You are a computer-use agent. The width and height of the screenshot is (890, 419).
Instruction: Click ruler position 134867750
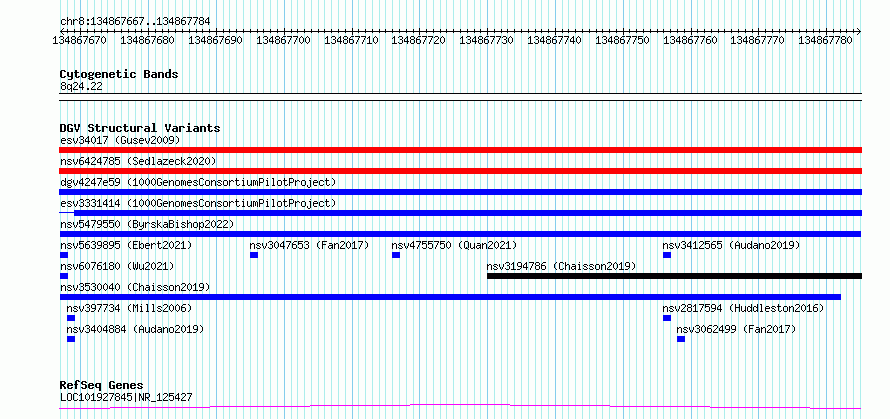(x=622, y=40)
